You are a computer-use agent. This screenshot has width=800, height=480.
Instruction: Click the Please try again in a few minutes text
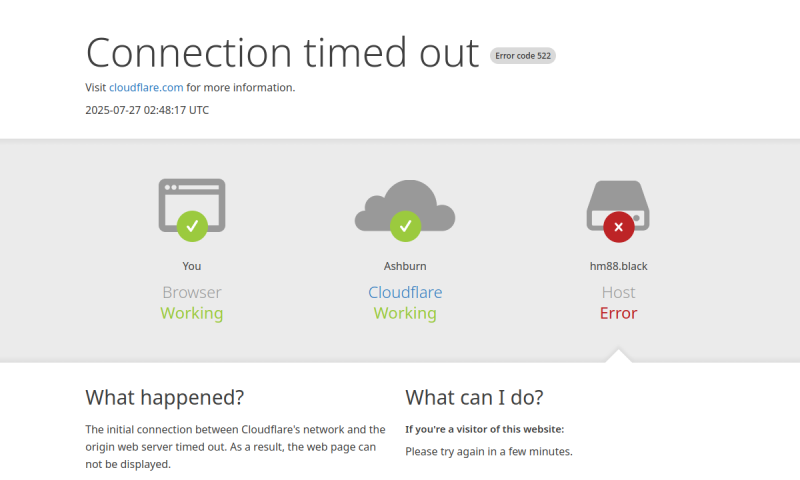pos(489,451)
